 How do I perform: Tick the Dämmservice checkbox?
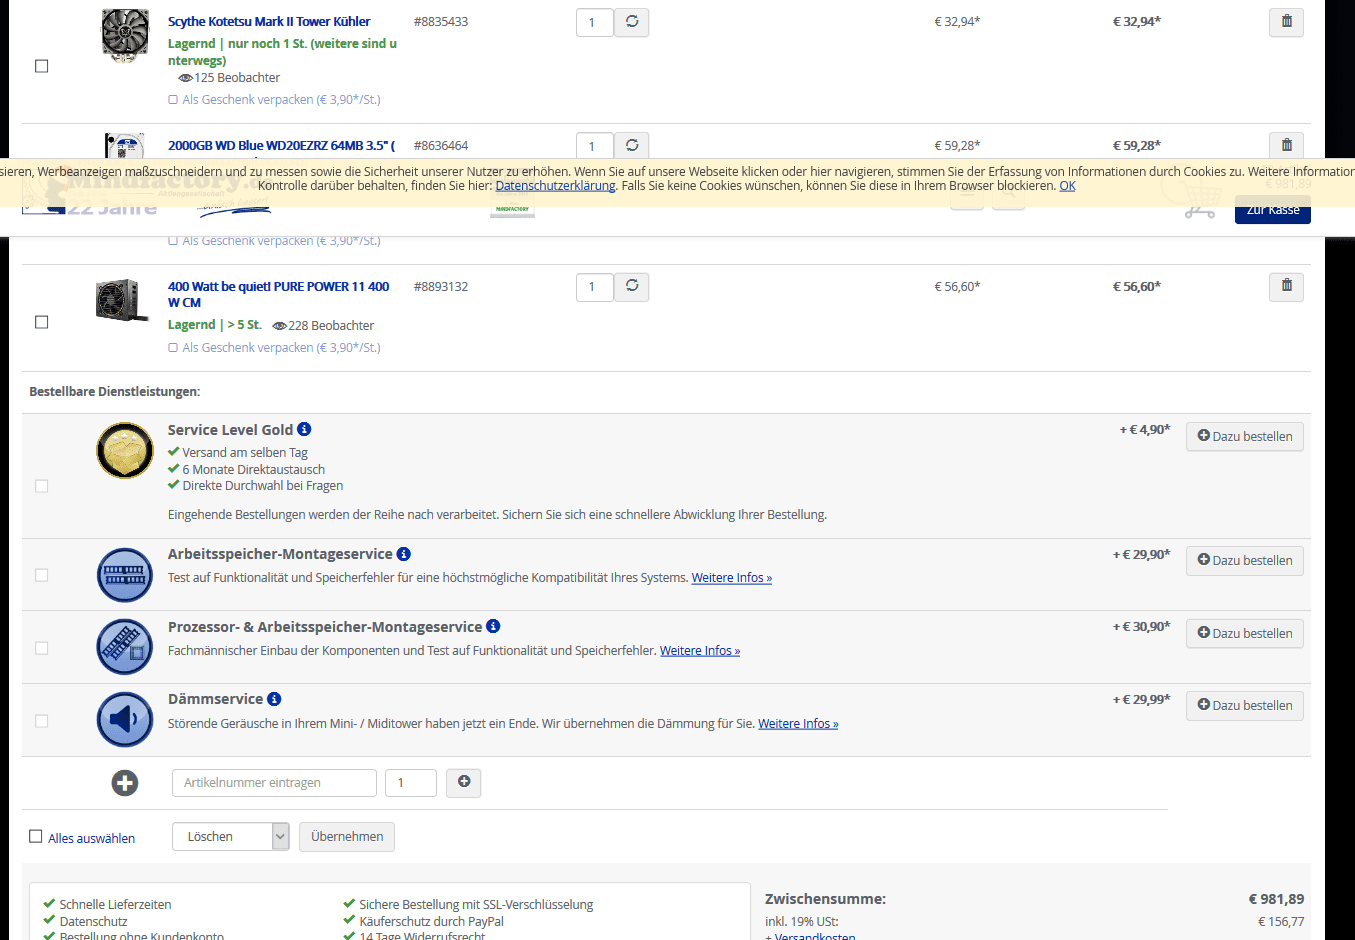(42, 721)
